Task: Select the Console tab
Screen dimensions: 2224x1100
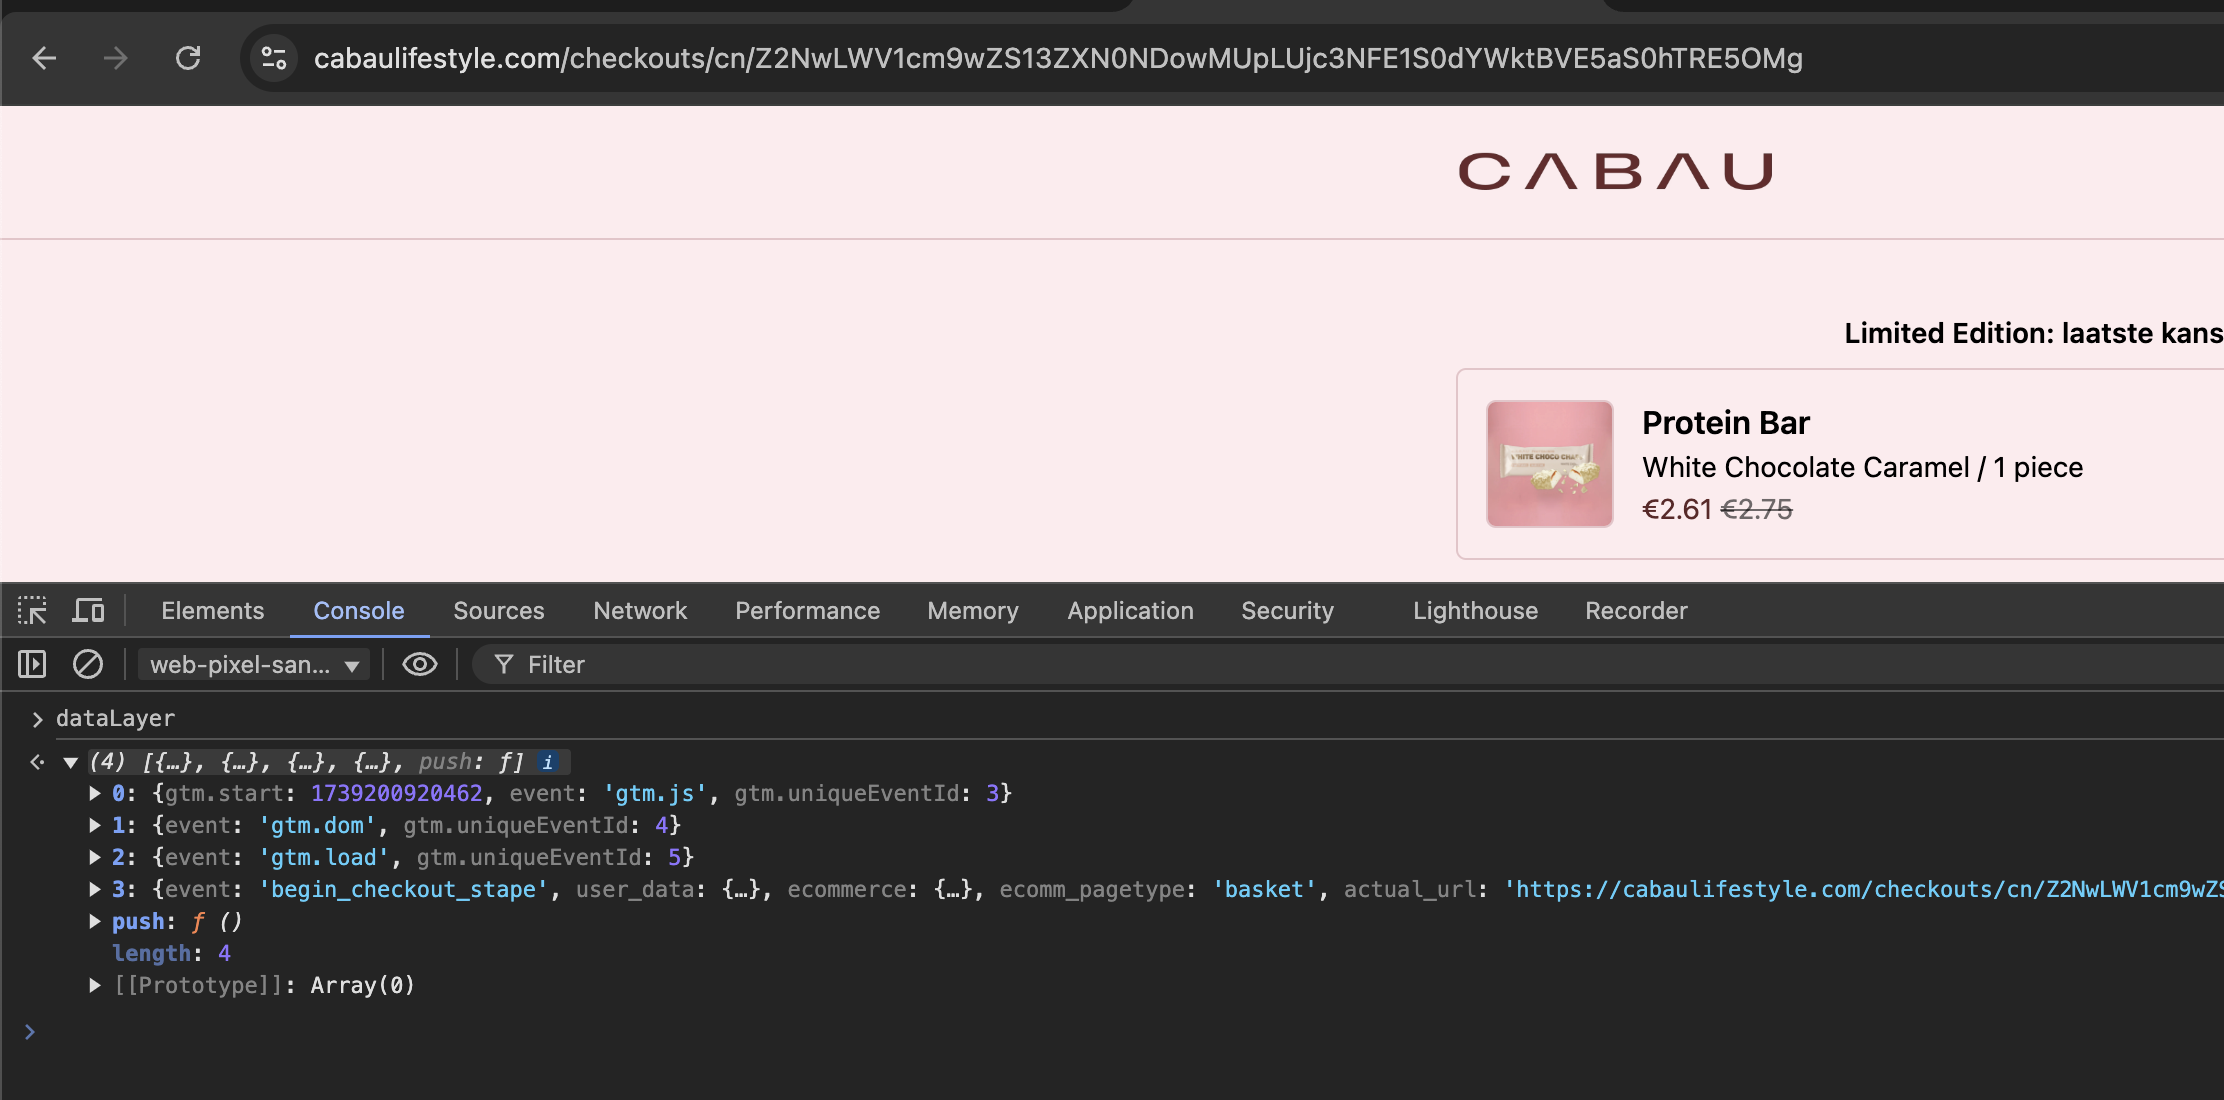Action: (358, 610)
